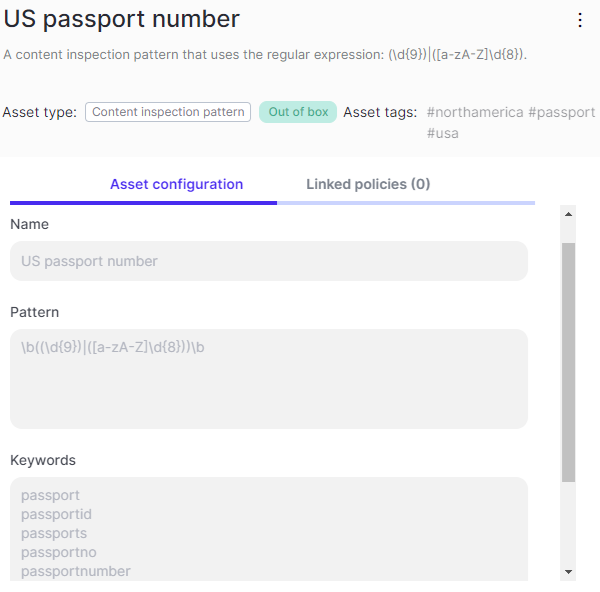Screen dimensions: 600x592
Task: Click the Name field with US passport number
Action: tap(268, 261)
